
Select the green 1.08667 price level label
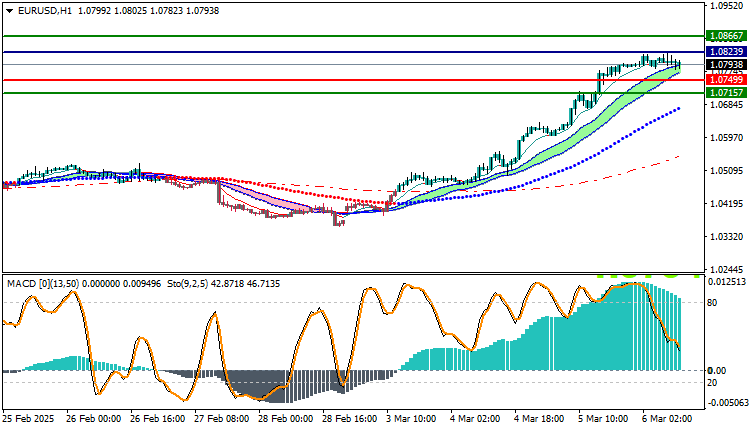[x=727, y=36]
